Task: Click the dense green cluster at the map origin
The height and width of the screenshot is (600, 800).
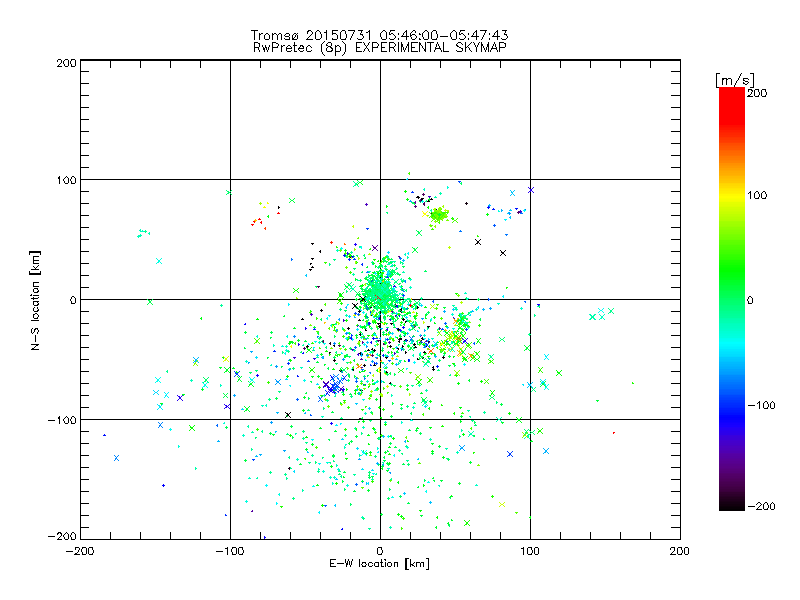Action: click(x=380, y=292)
